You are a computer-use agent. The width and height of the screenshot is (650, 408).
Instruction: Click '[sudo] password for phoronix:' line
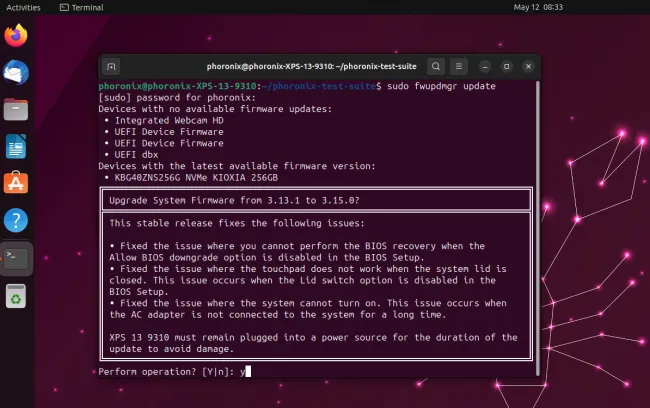tap(177, 97)
